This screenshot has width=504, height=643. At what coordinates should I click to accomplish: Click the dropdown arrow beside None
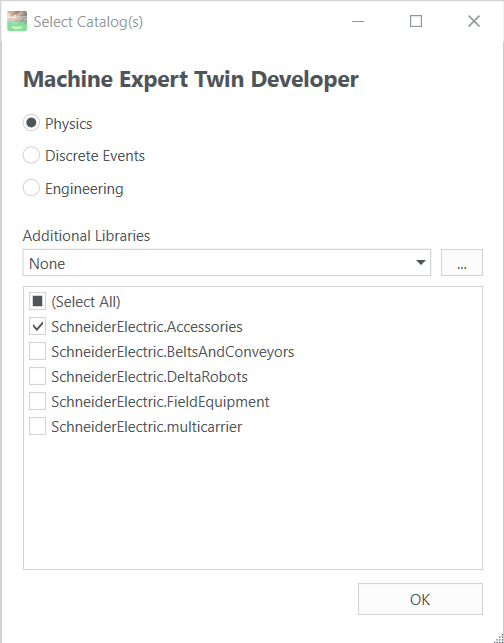tap(420, 262)
